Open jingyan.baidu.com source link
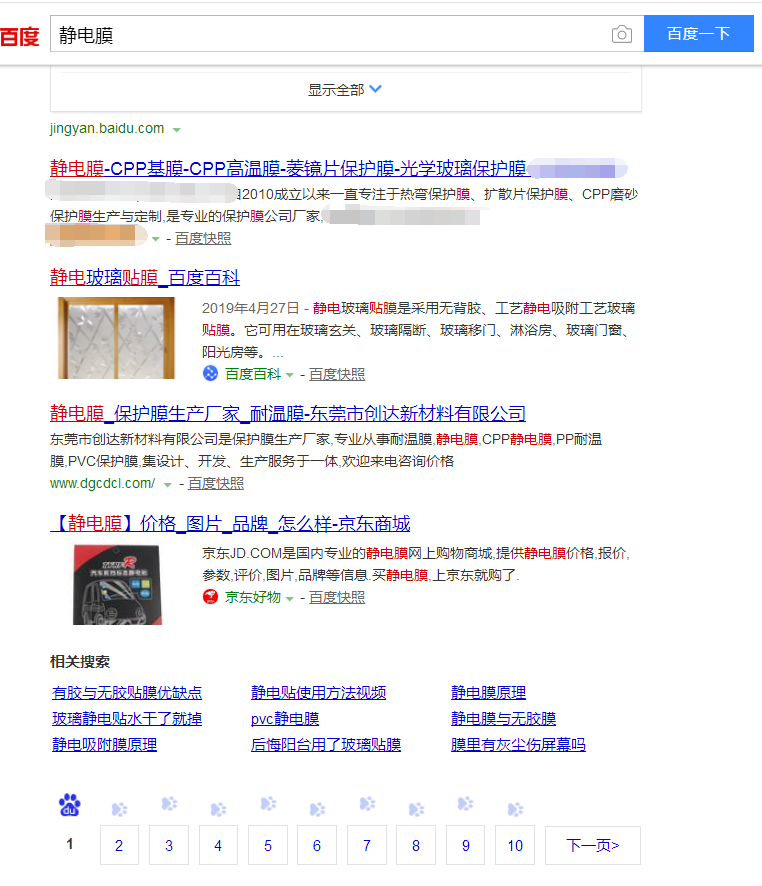 pyautogui.click(x=107, y=129)
